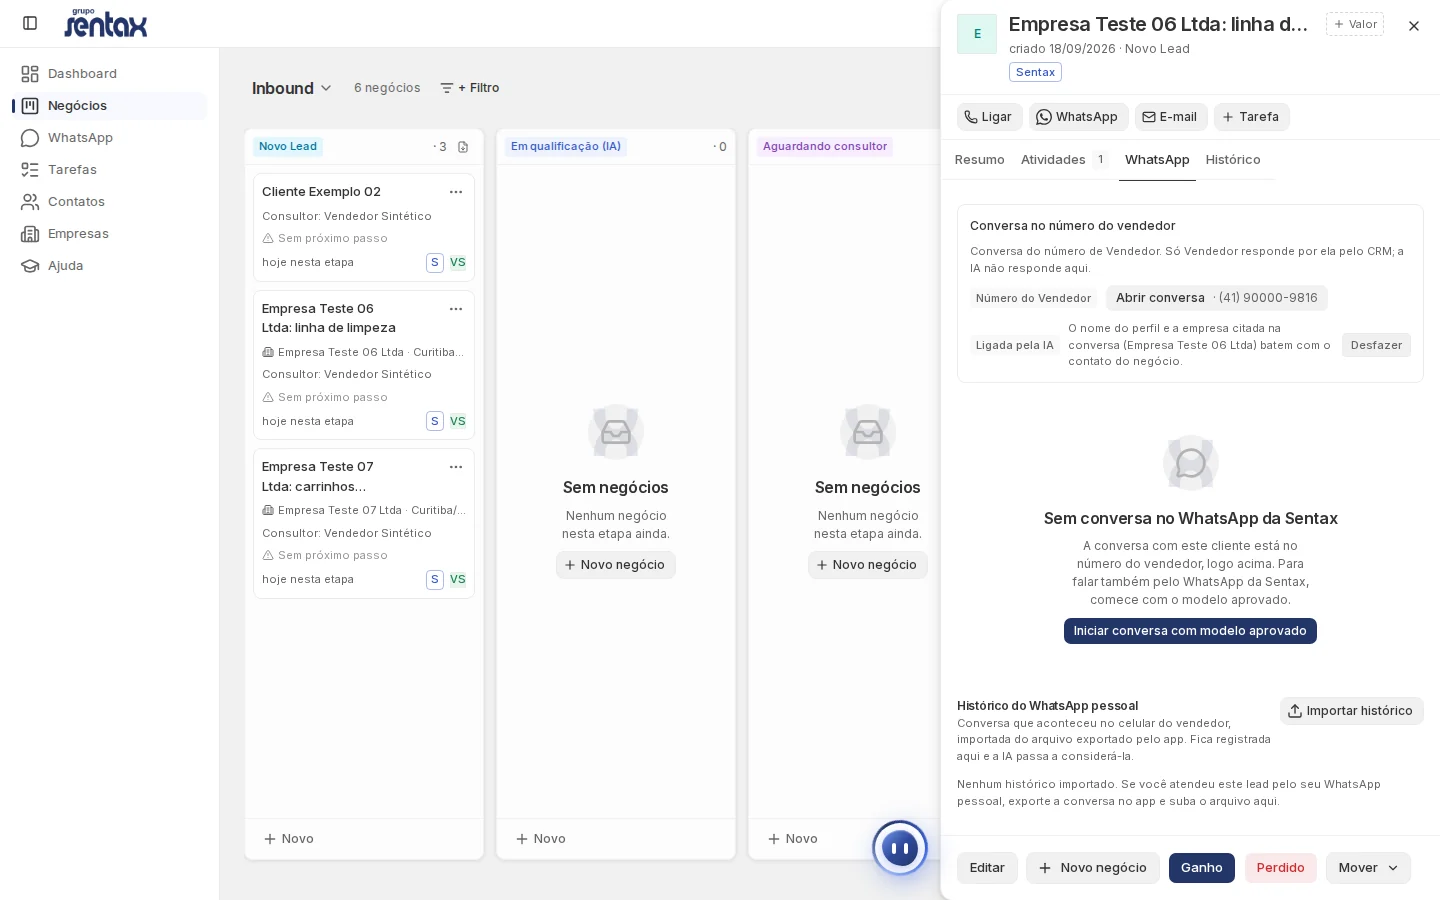Image resolution: width=1440 pixels, height=900 pixels.
Task: Click the Grupo Sentax logo
Action: [105, 23]
